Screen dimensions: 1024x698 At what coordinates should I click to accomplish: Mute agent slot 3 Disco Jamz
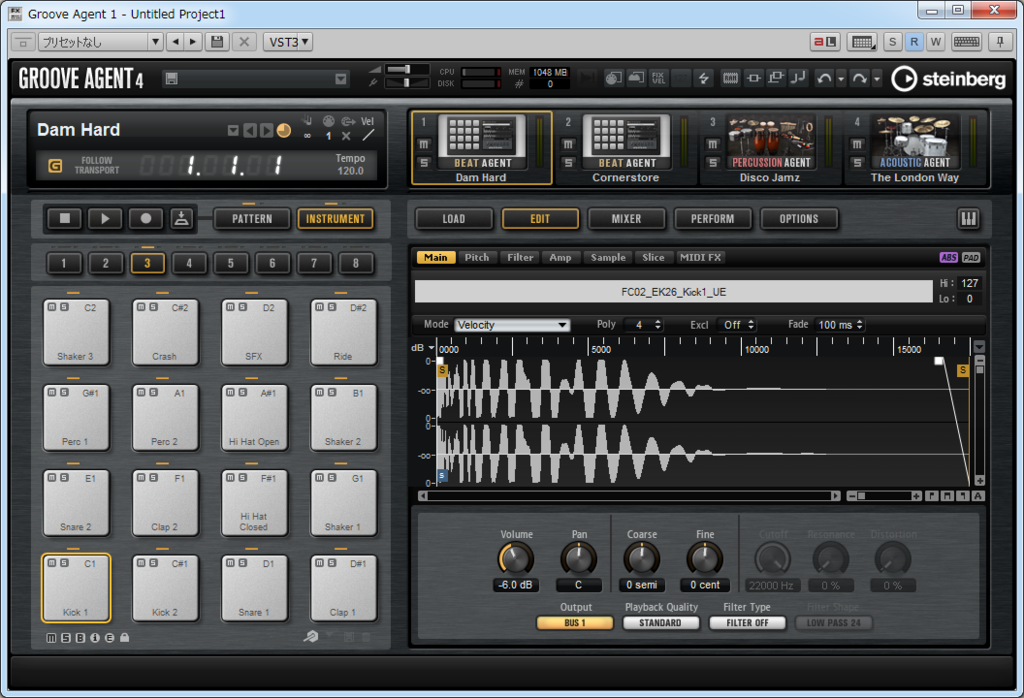712,144
